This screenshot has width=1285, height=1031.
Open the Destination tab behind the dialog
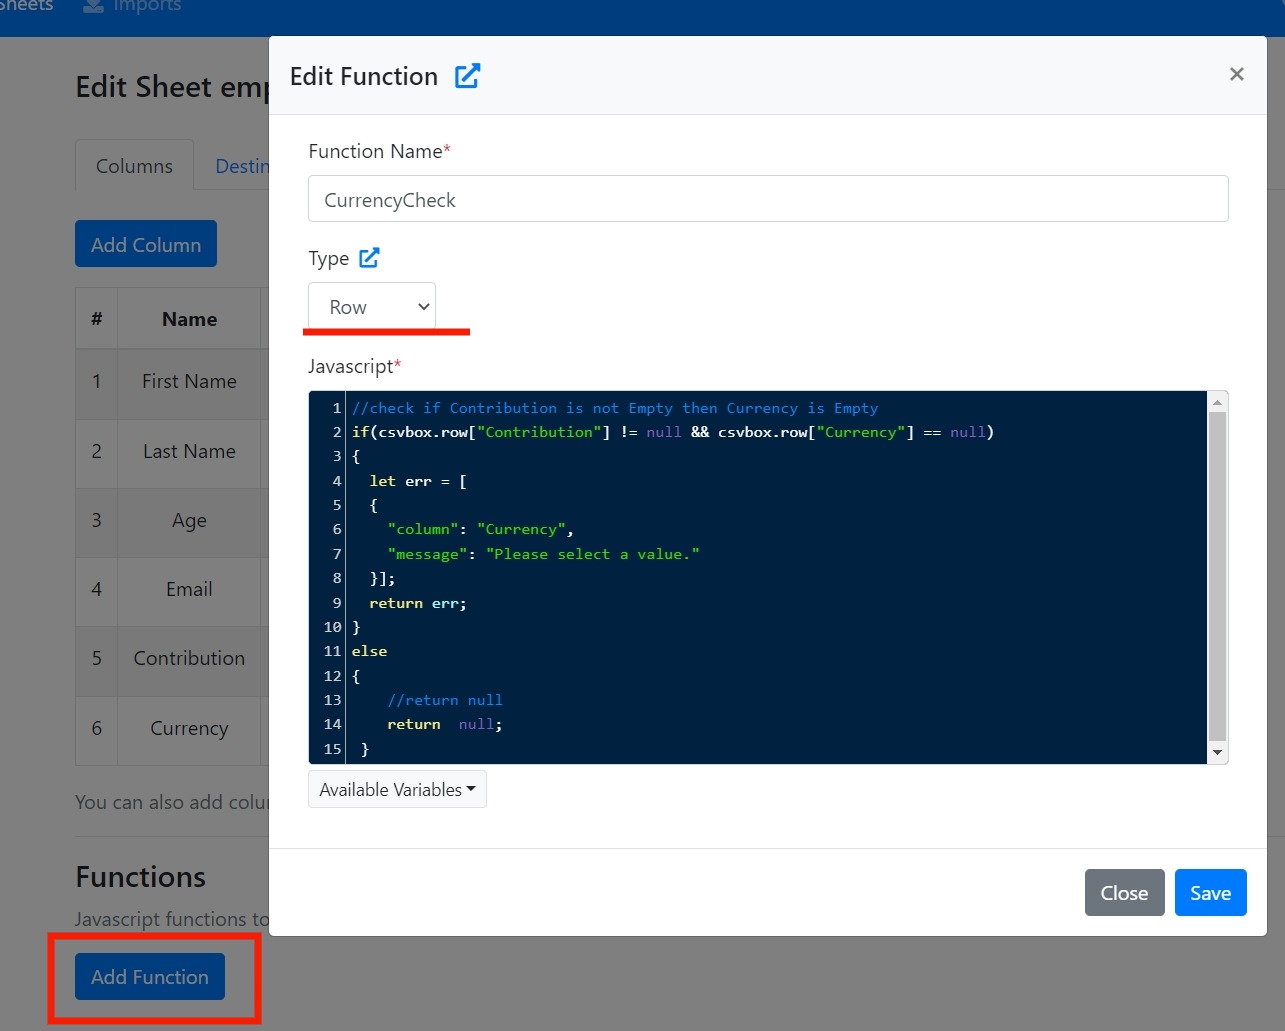tap(242, 166)
